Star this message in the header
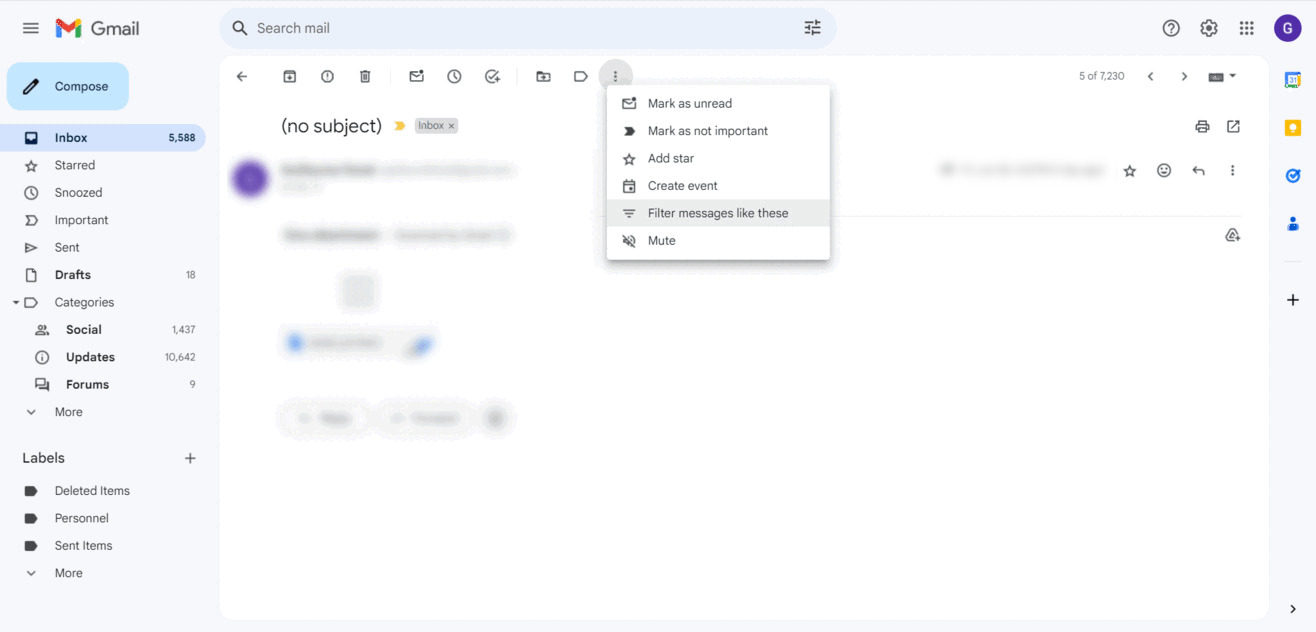The height and width of the screenshot is (632, 1316). pos(1129,171)
